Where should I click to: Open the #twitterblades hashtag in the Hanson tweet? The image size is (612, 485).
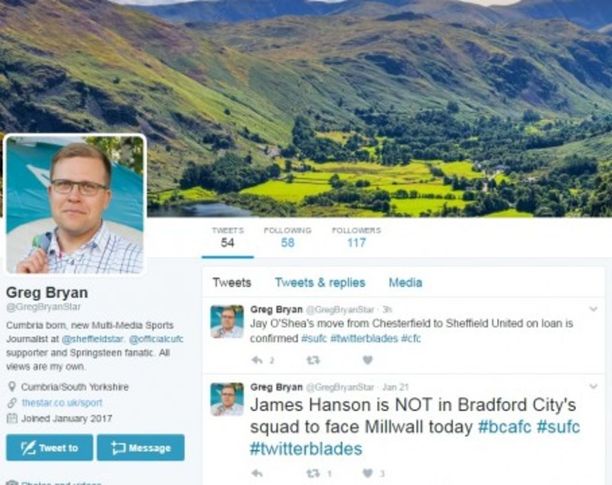point(306,449)
